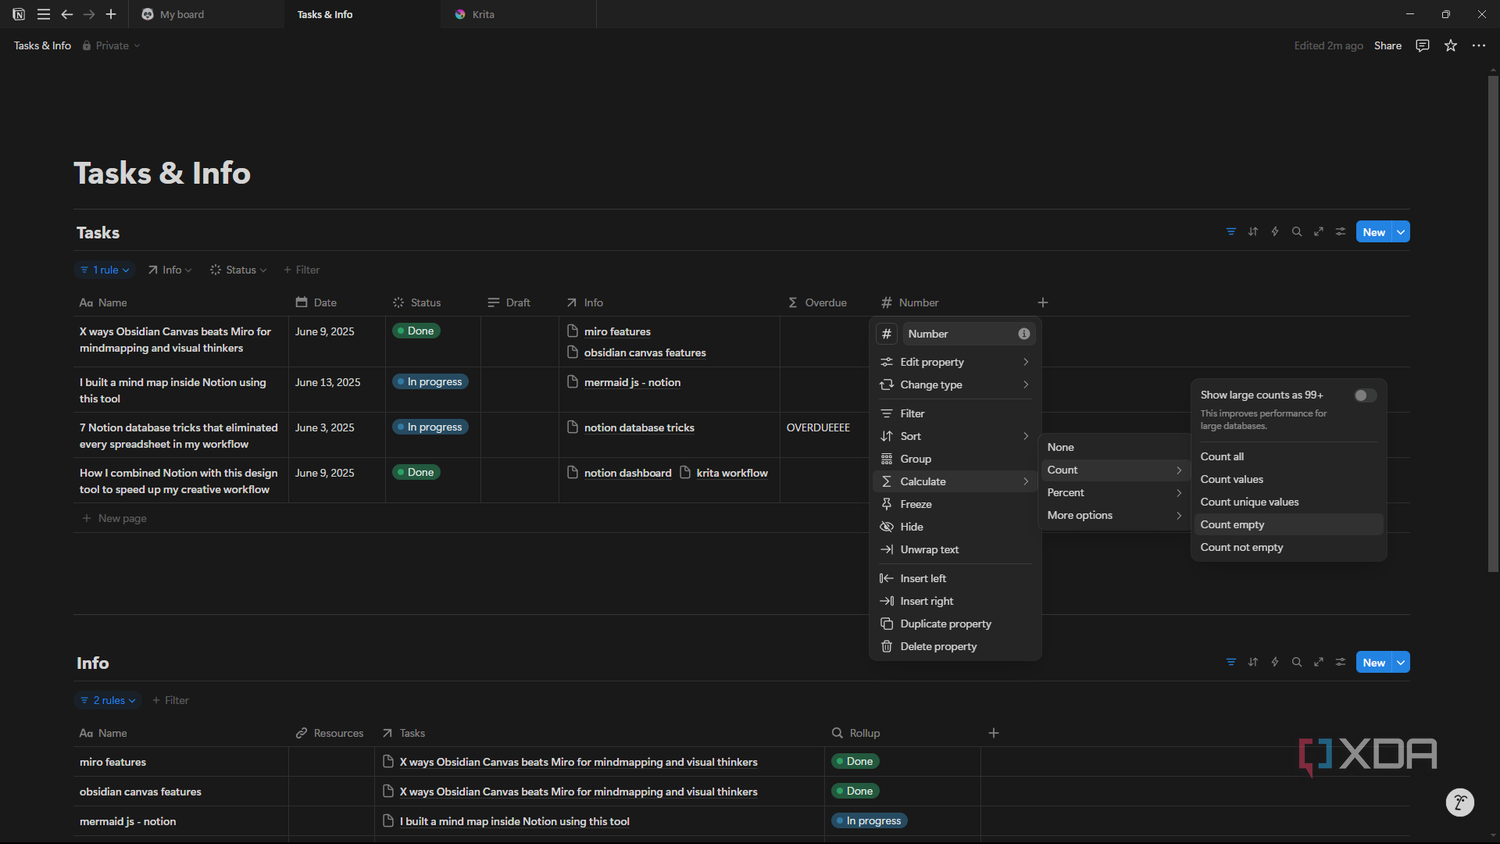
Task: Open the krita workflow page link
Action: pyautogui.click(x=732, y=473)
